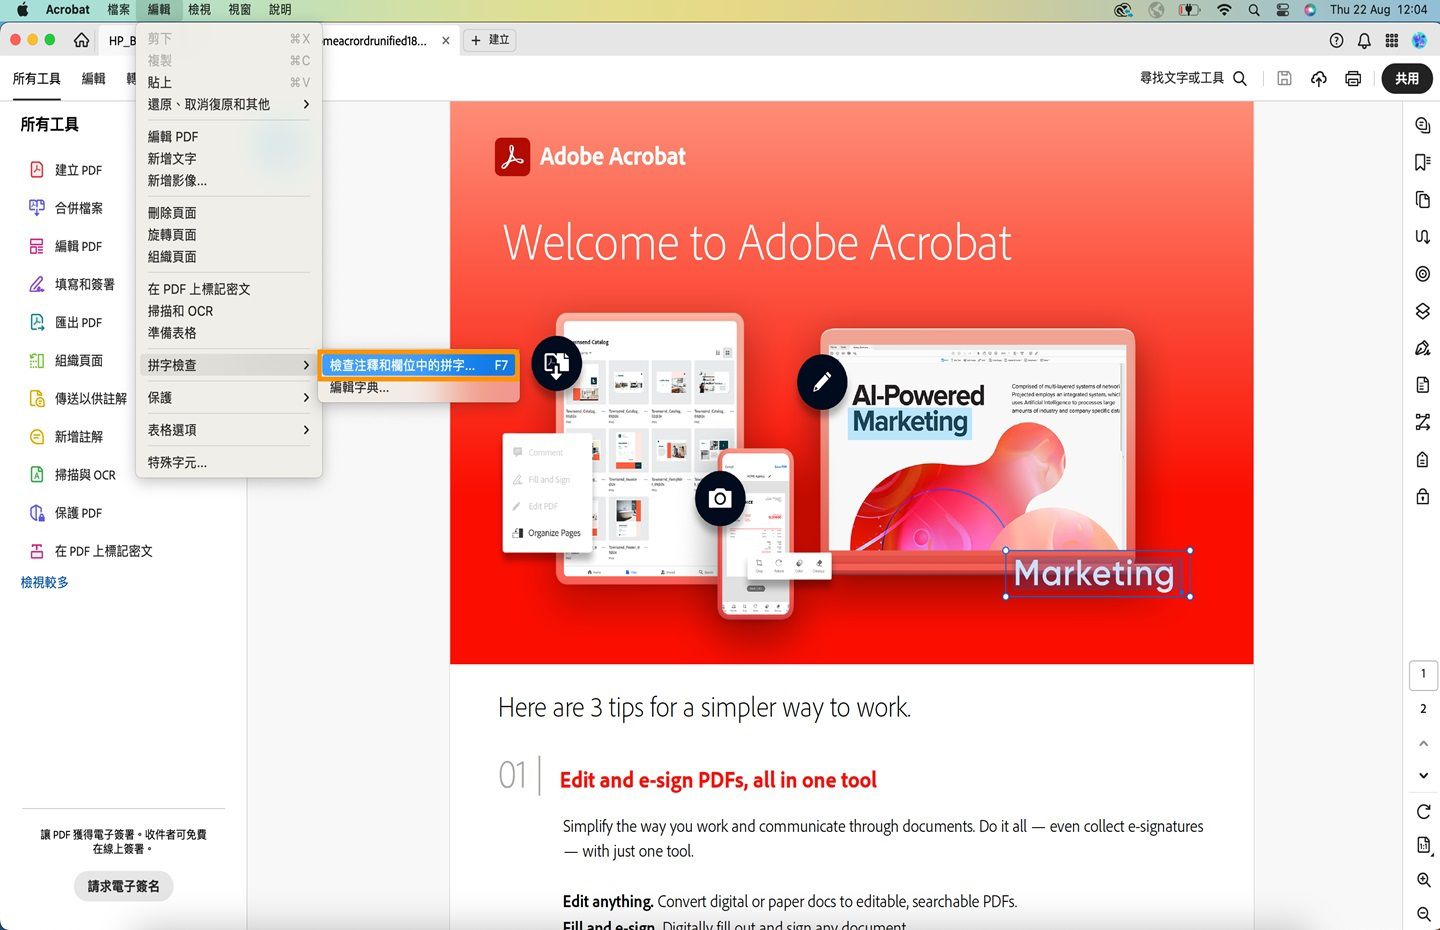Zoom in with the magnifier icon

pyautogui.click(x=1422, y=879)
